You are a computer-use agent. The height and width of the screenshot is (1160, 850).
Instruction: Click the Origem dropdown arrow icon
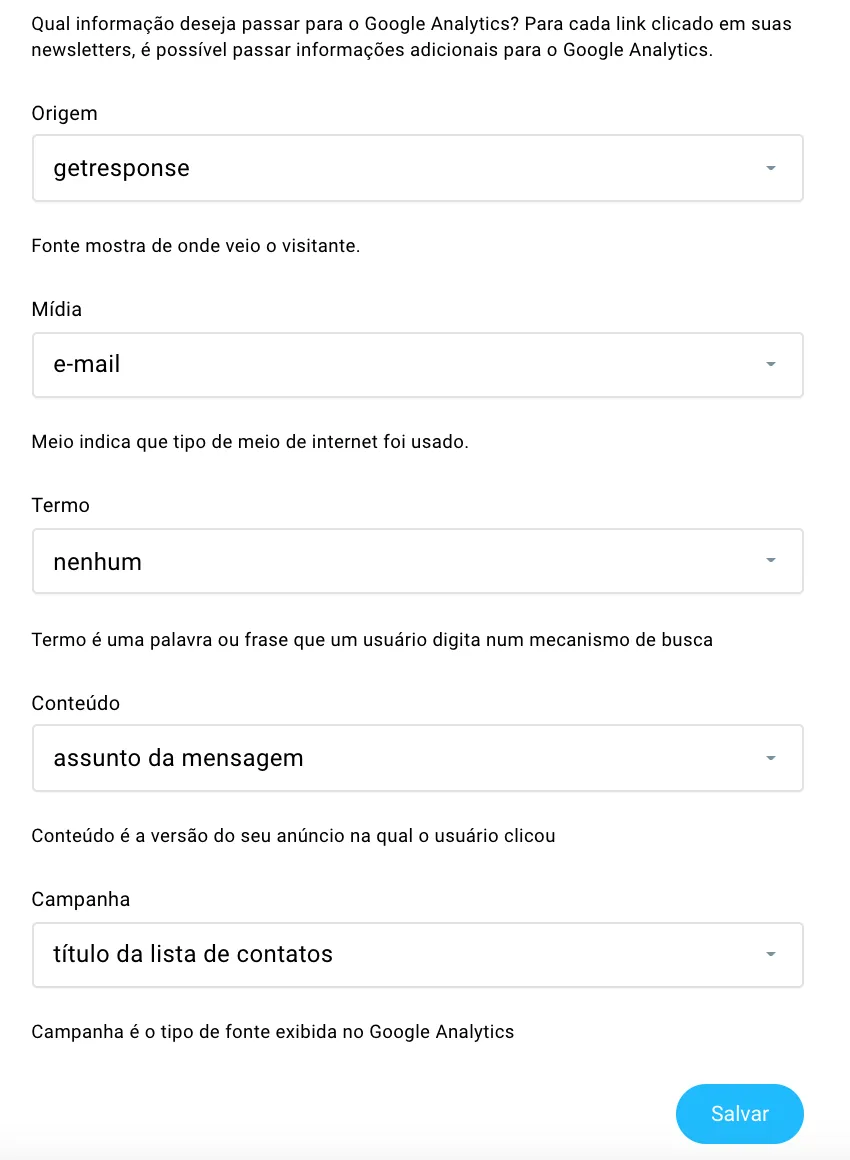(x=771, y=168)
